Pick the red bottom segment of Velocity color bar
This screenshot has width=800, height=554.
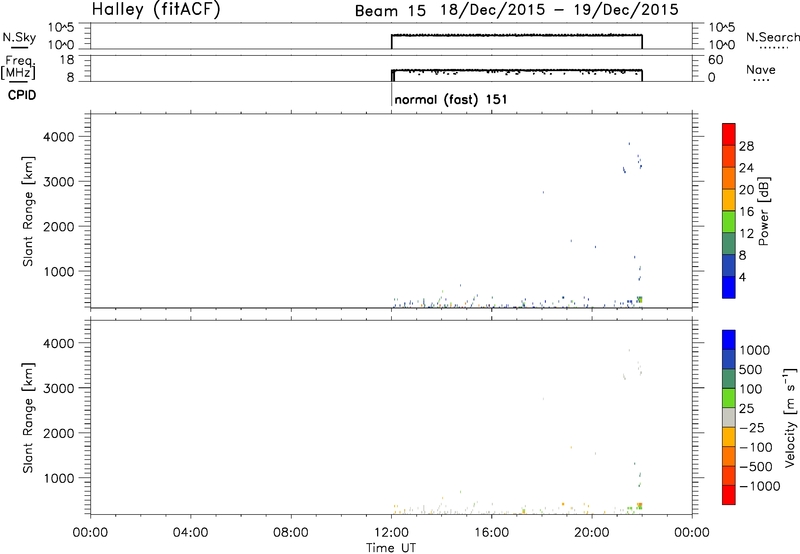click(729, 495)
